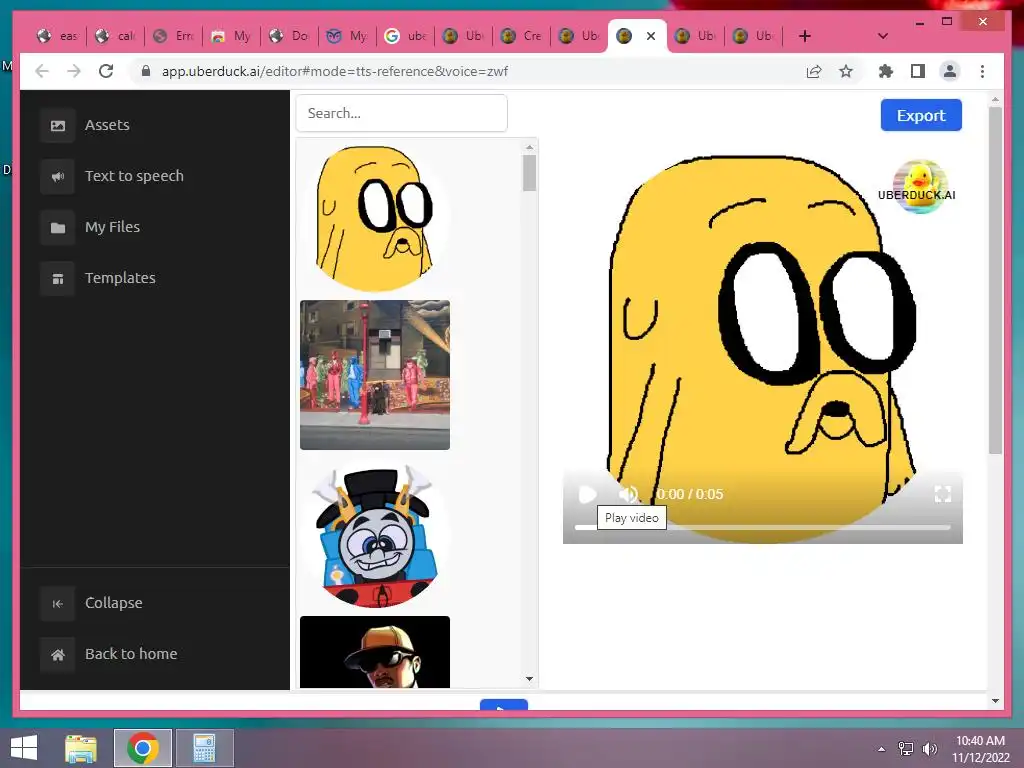
Task: Open a new browser tab
Action: coord(805,36)
